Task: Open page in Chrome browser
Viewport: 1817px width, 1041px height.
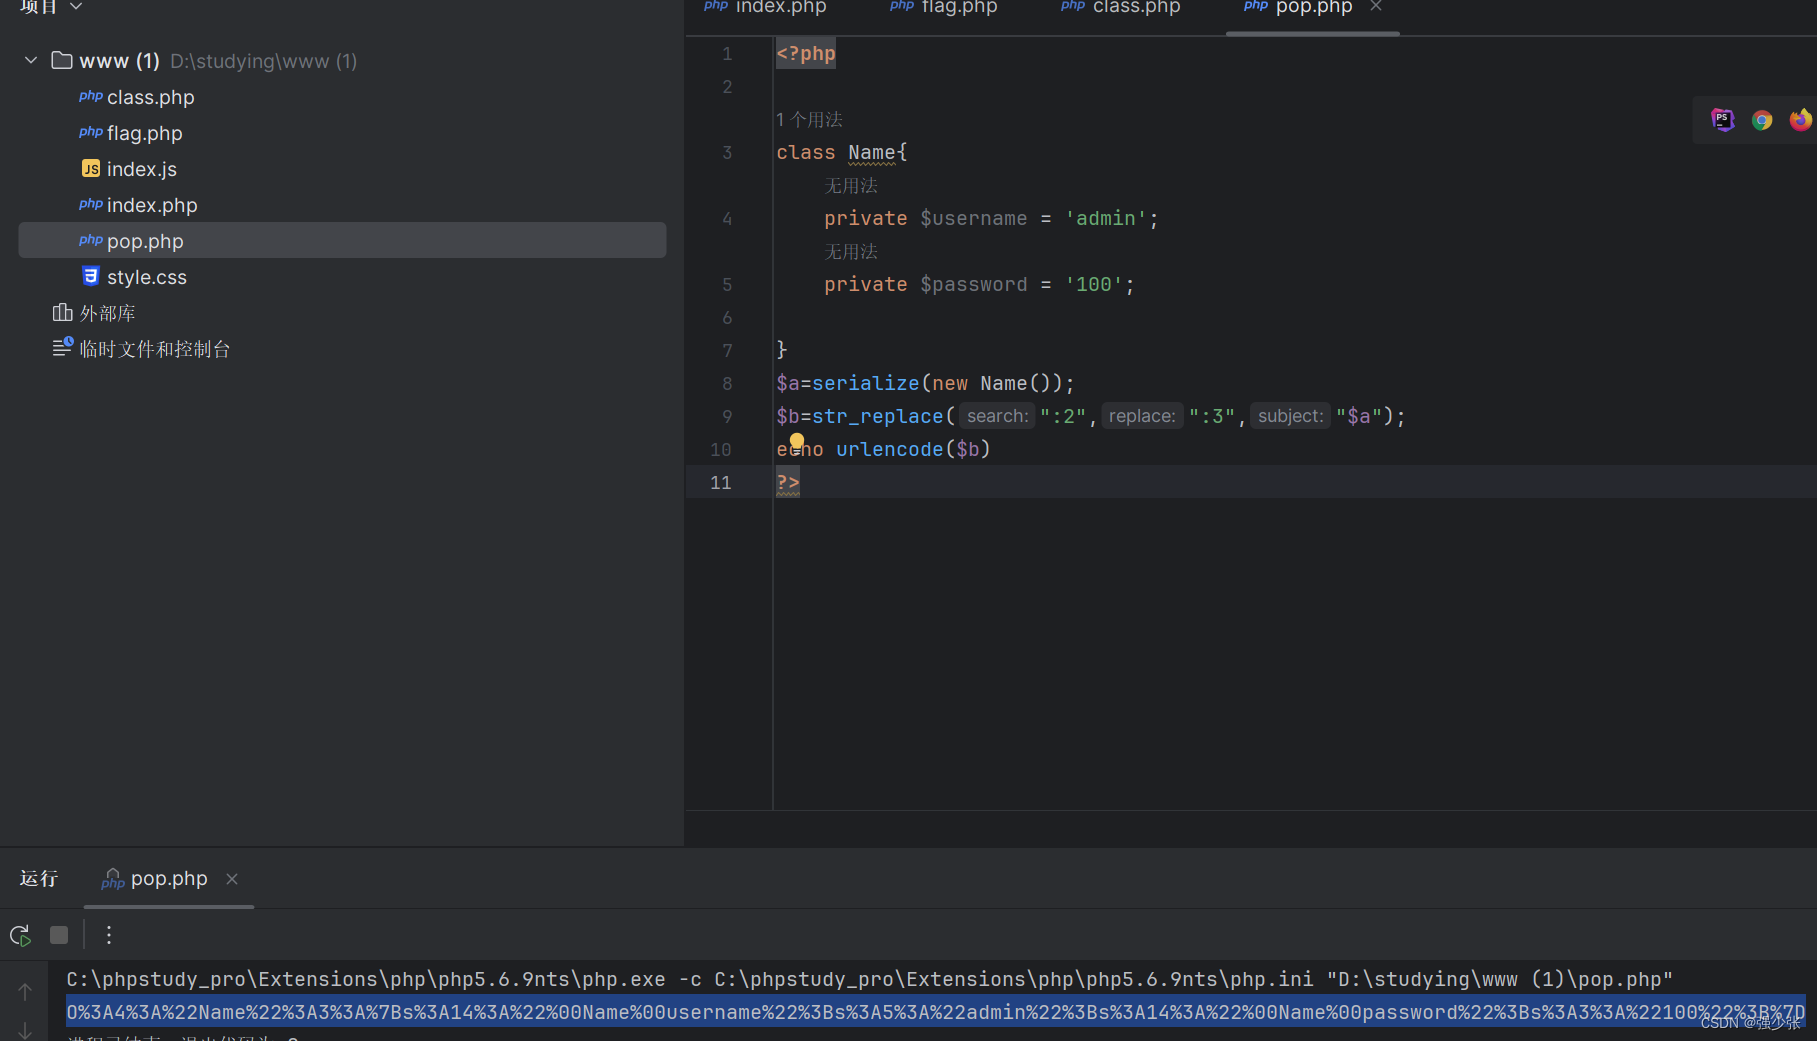Action: [x=1762, y=120]
